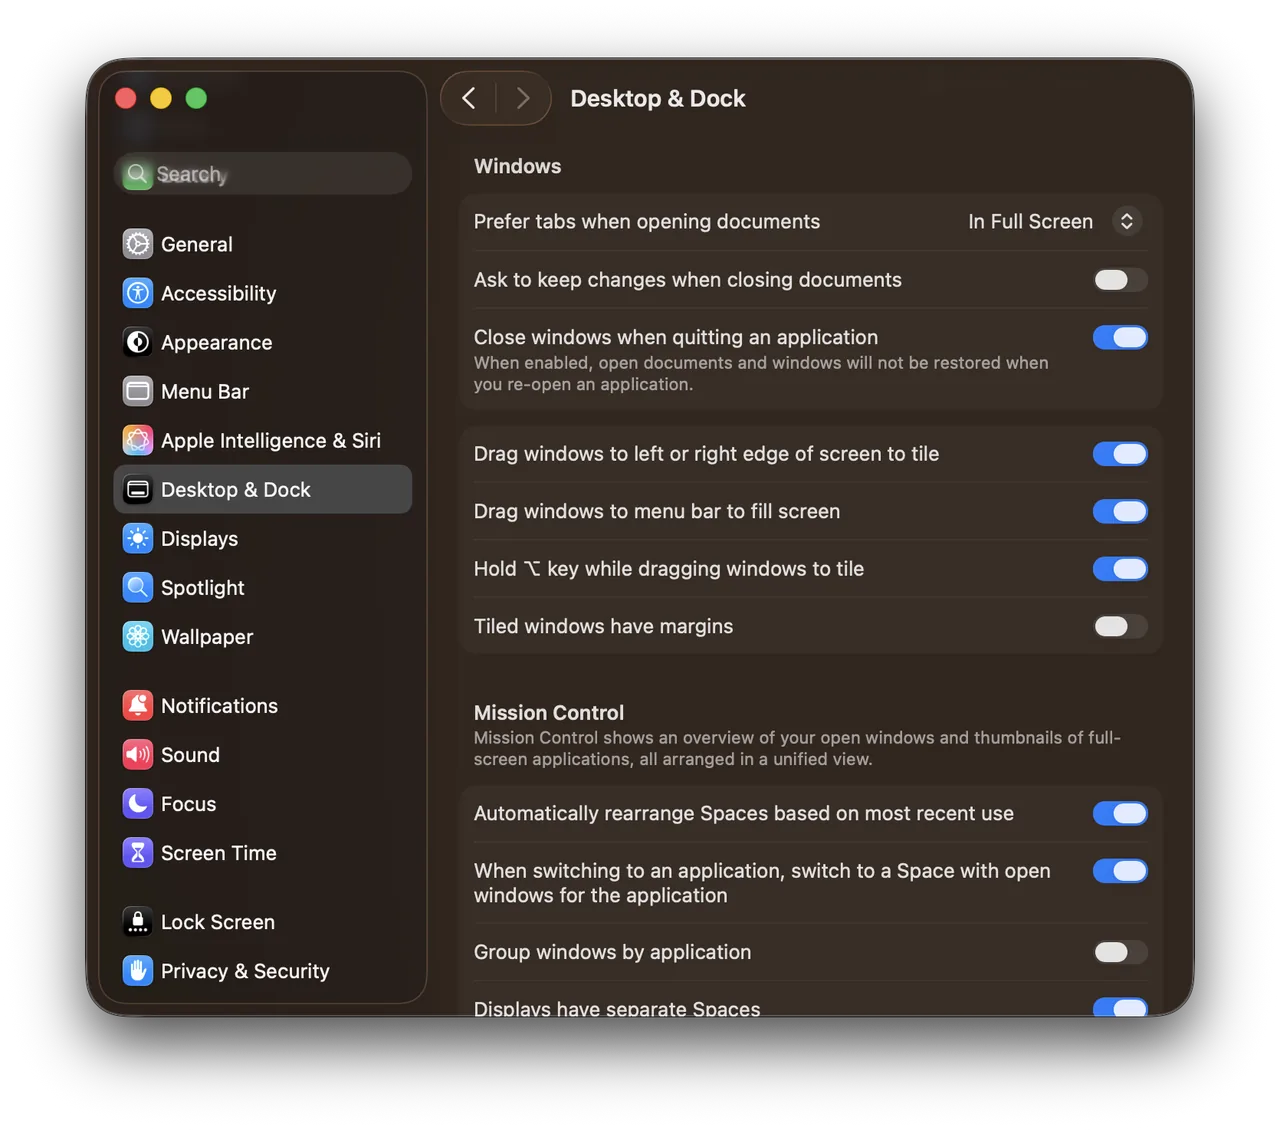1280x1130 pixels.
Task: Open the Menu Bar settings icon
Action: (138, 391)
